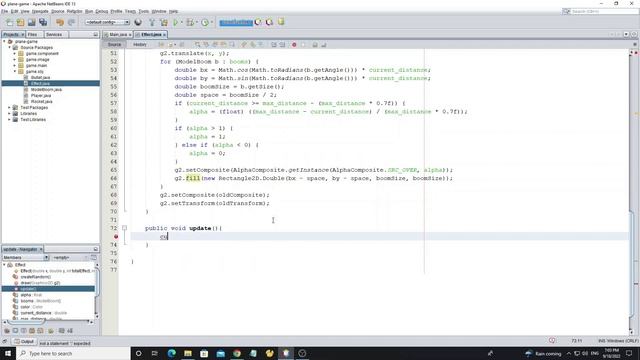
Task: Open the Output panel button
Action: [24, 342]
